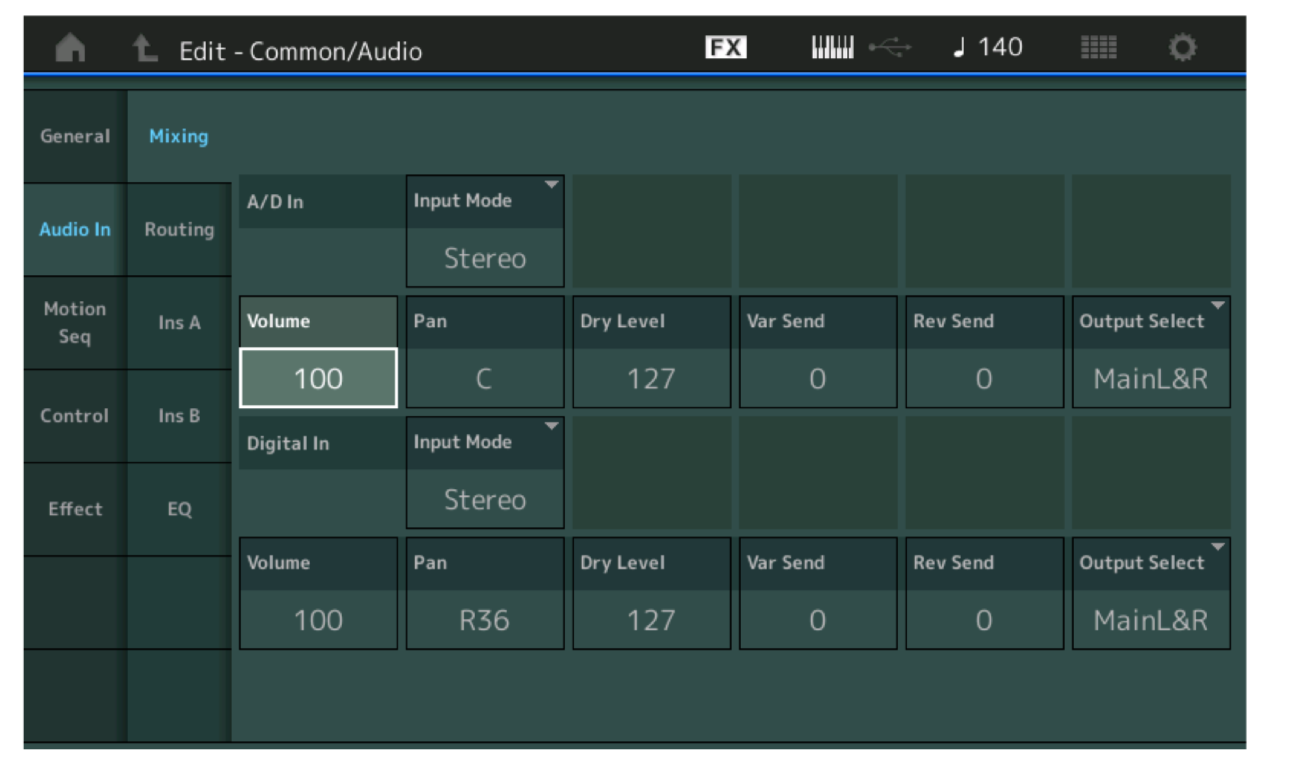Screen dimensions: 1295x773
Task: Open the Live Set grid icon
Action: [x=1099, y=47]
